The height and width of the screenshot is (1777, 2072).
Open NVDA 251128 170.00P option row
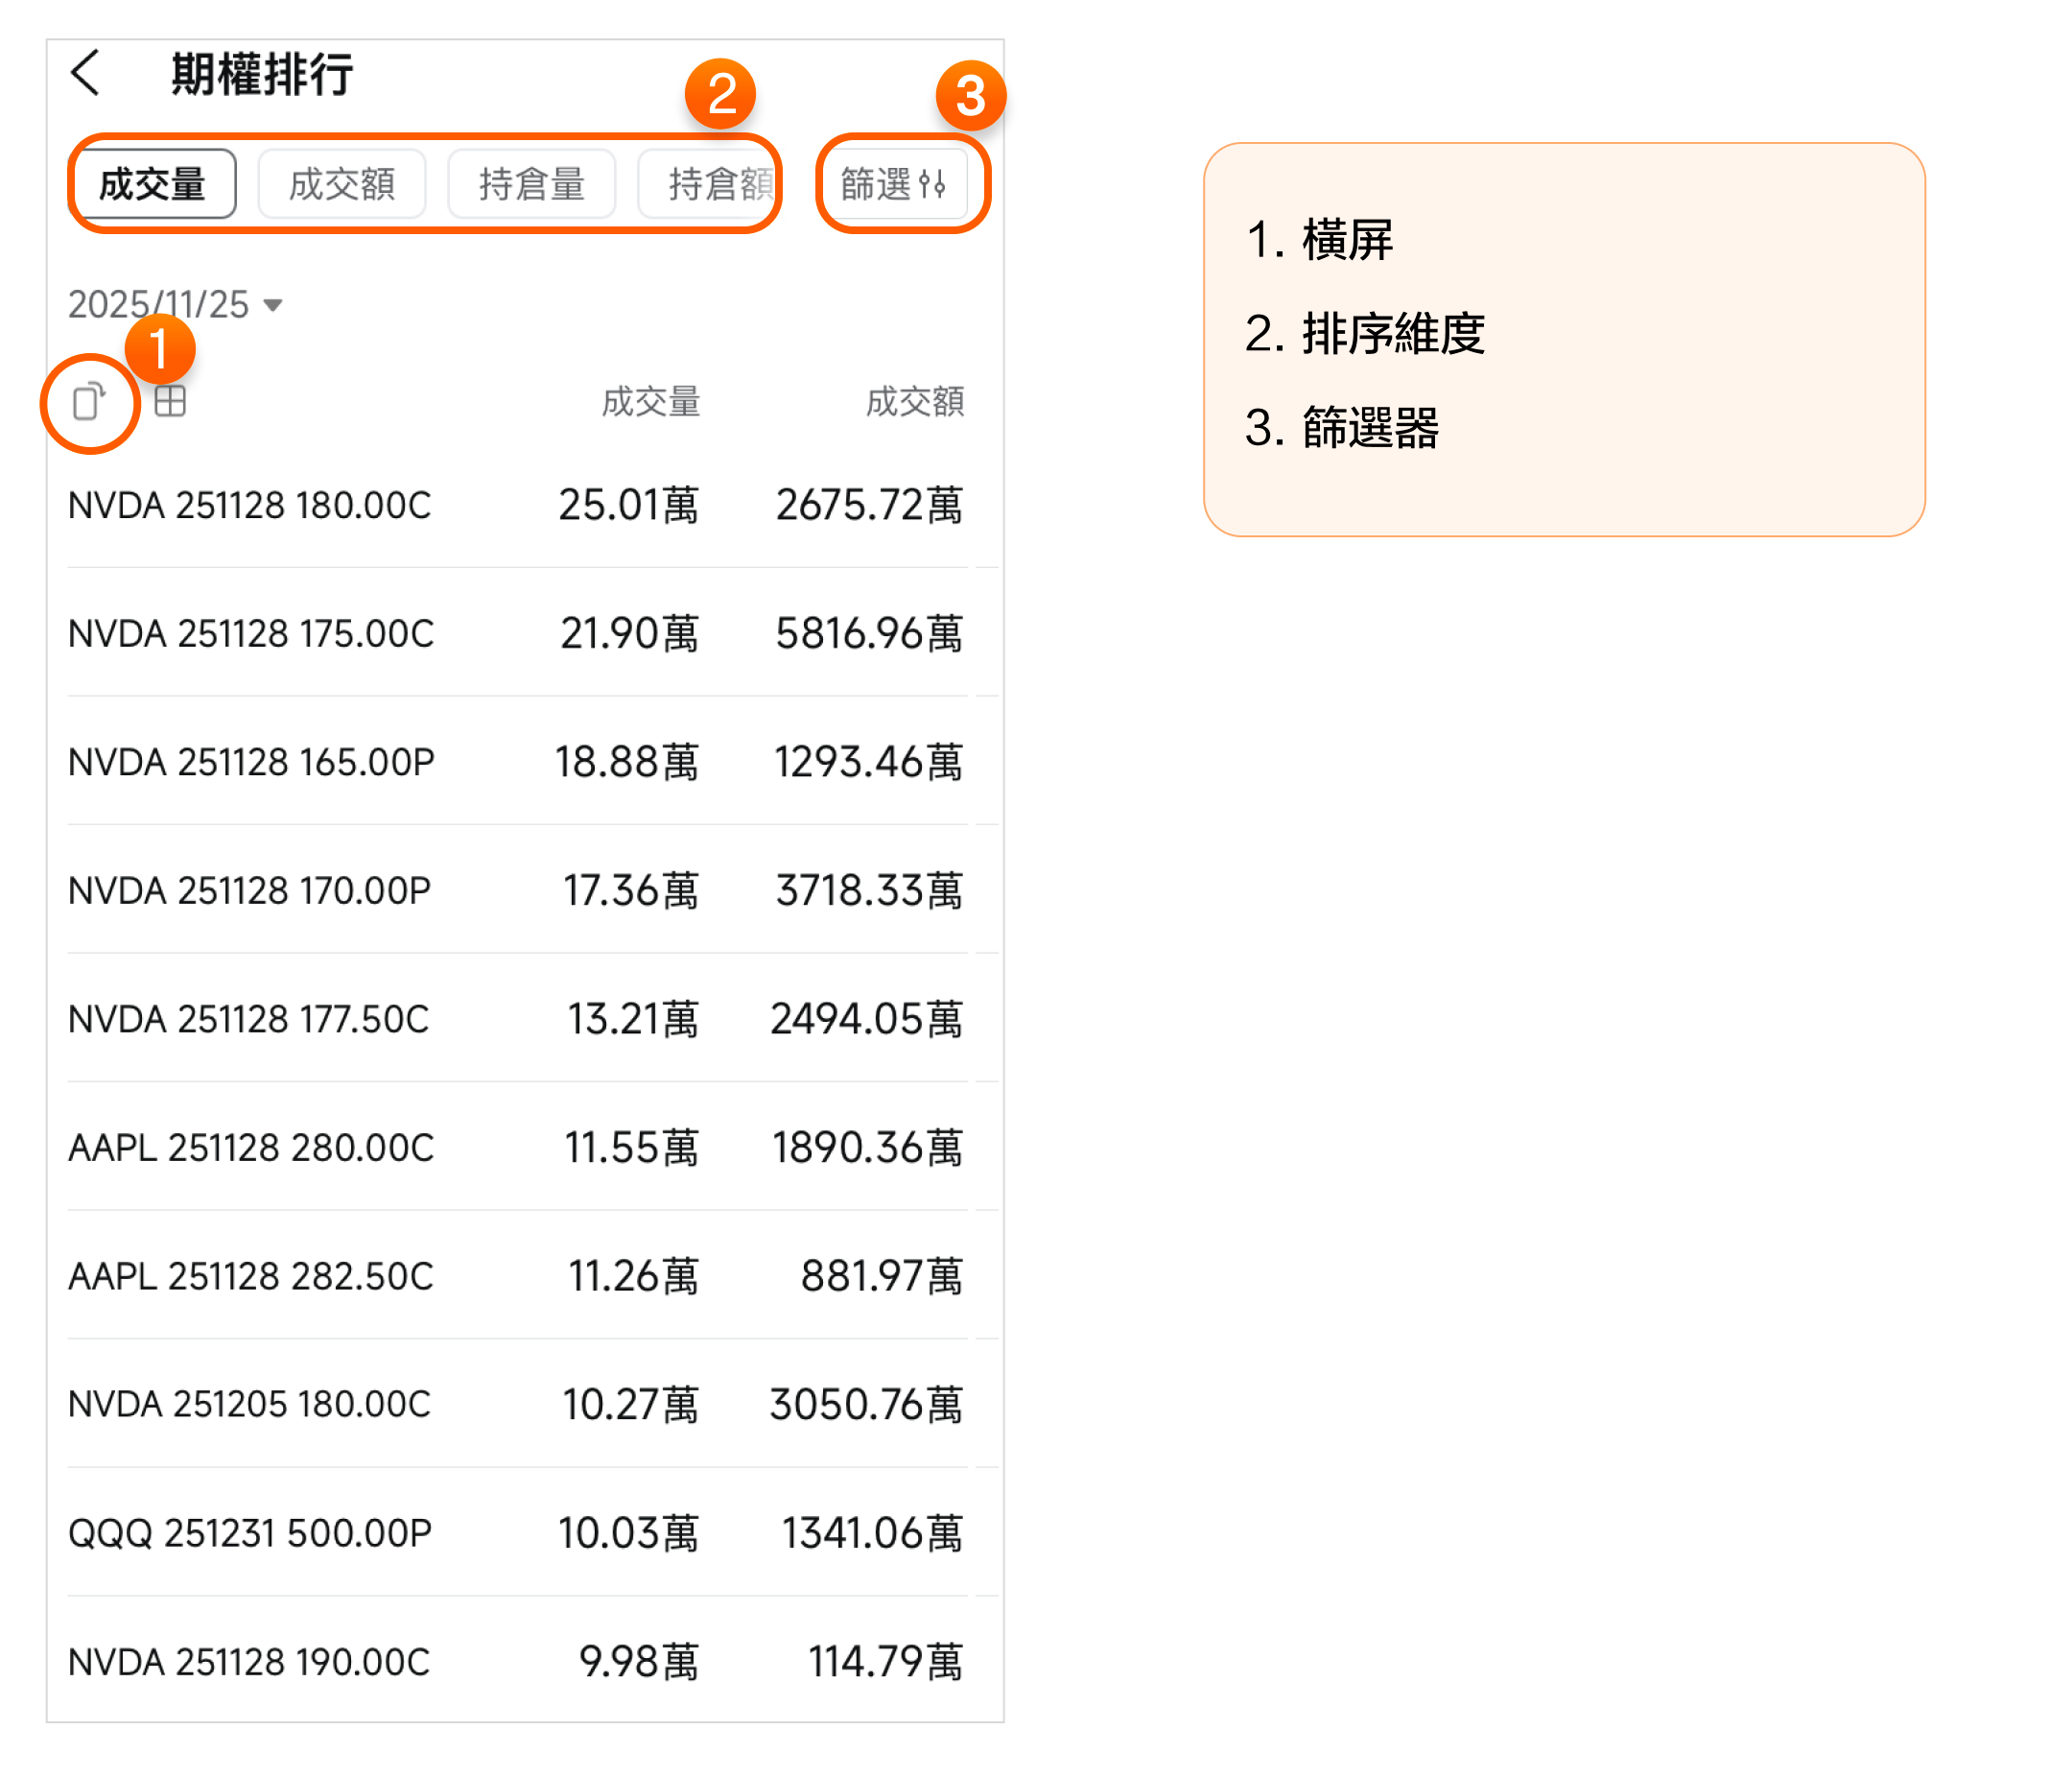click(x=250, y=891)
